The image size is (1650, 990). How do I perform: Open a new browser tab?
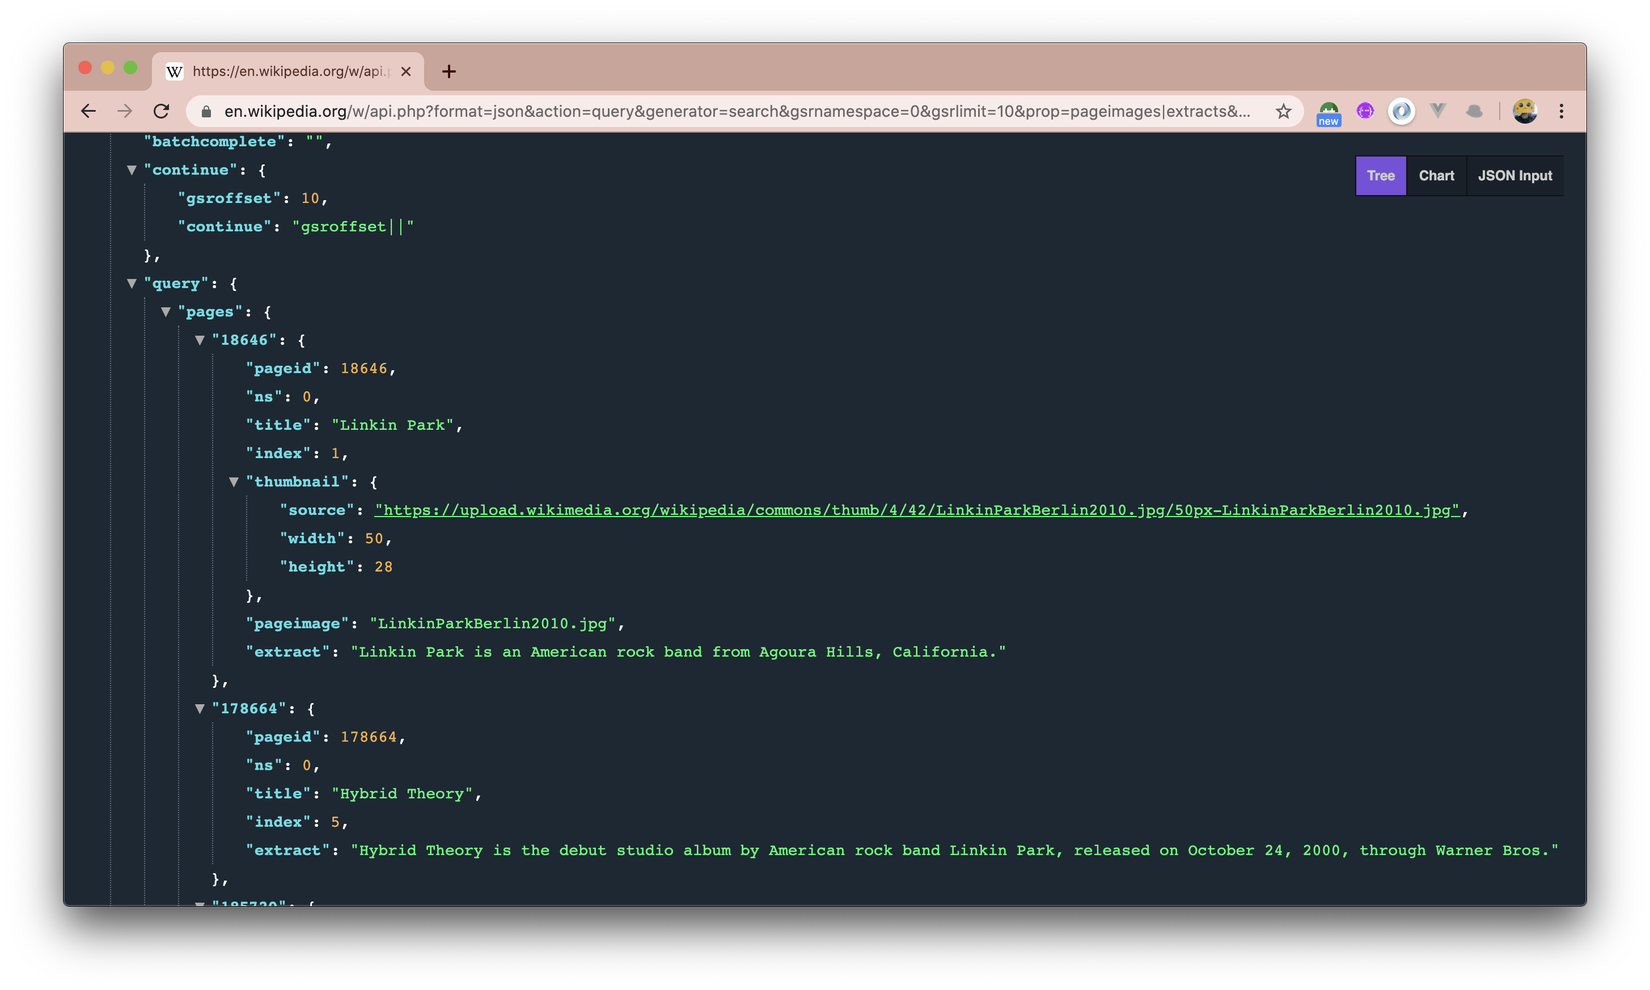(x=449, y=71)
